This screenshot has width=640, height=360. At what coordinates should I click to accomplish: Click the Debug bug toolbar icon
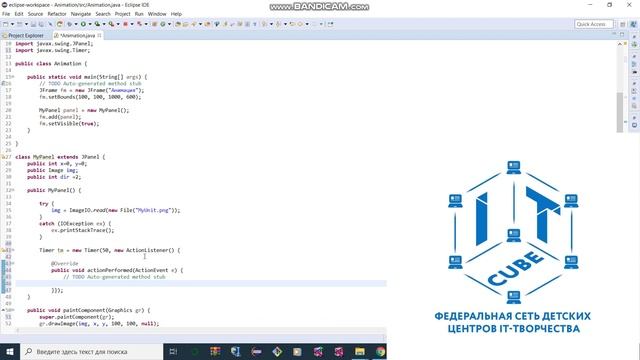[x=69, y=24]
